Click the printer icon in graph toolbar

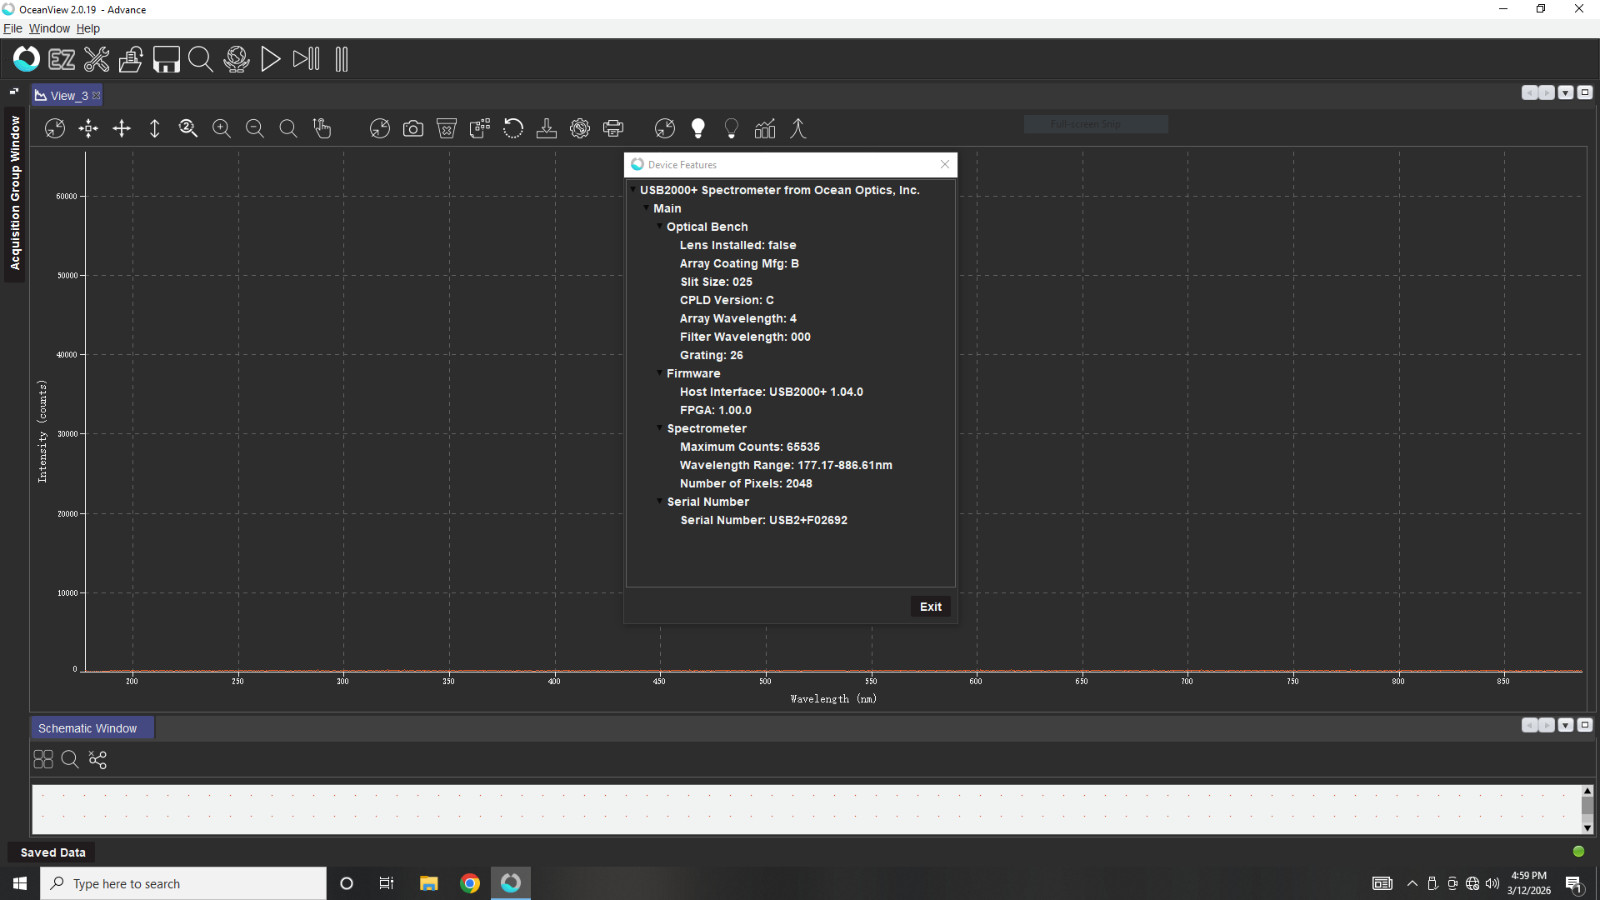click(613, 129)
